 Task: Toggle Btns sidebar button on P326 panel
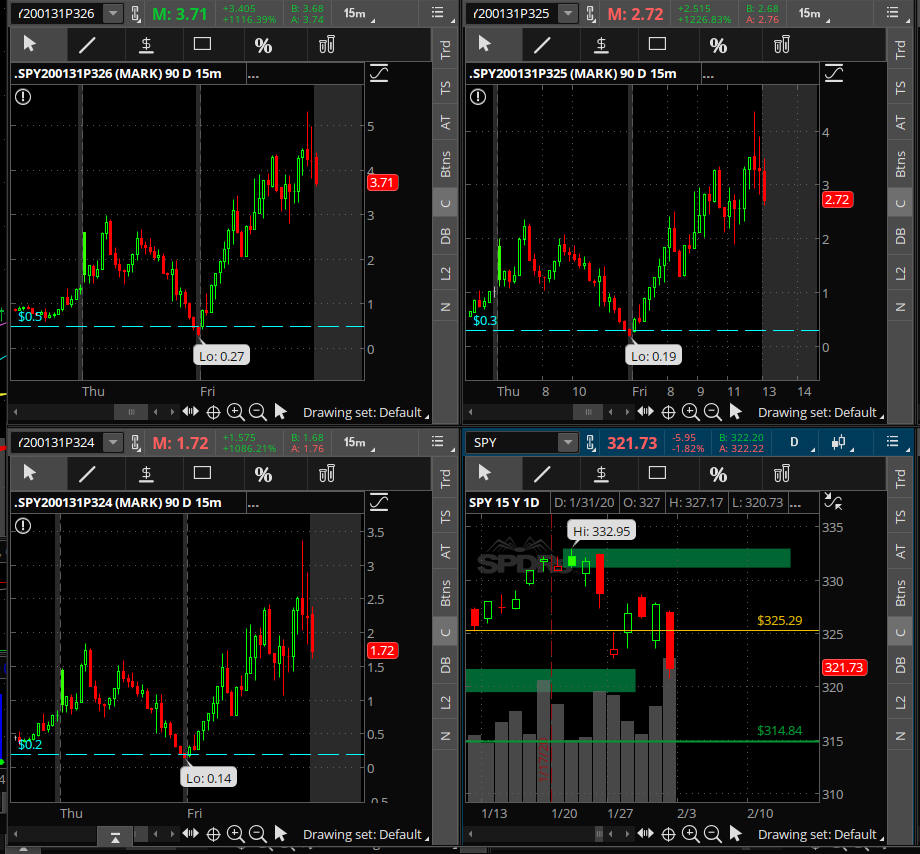coord(445,165)
